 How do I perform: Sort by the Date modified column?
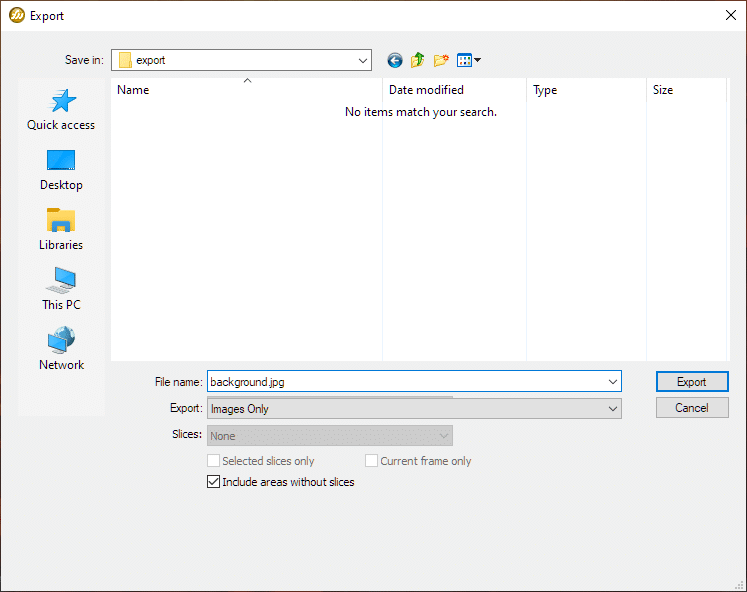(454, 90)
